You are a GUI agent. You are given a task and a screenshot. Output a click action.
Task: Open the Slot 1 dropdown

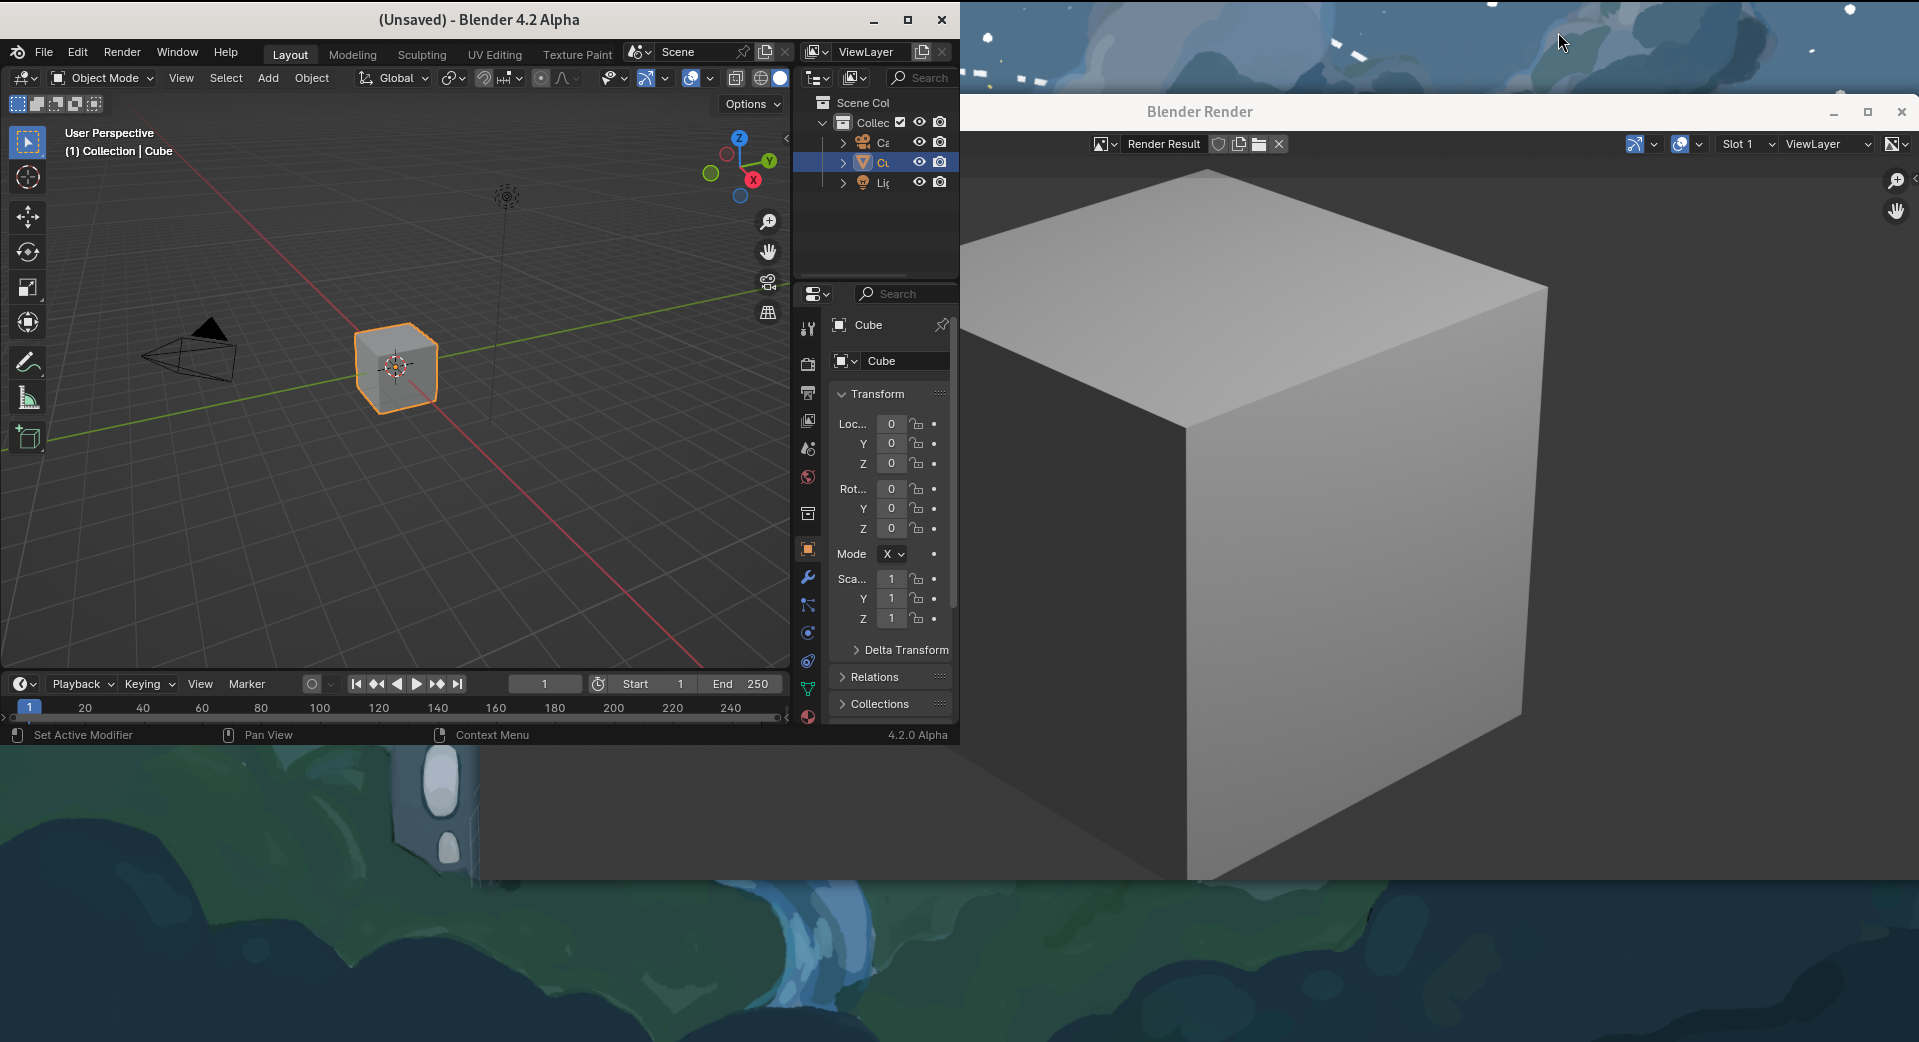[1746, 144]
